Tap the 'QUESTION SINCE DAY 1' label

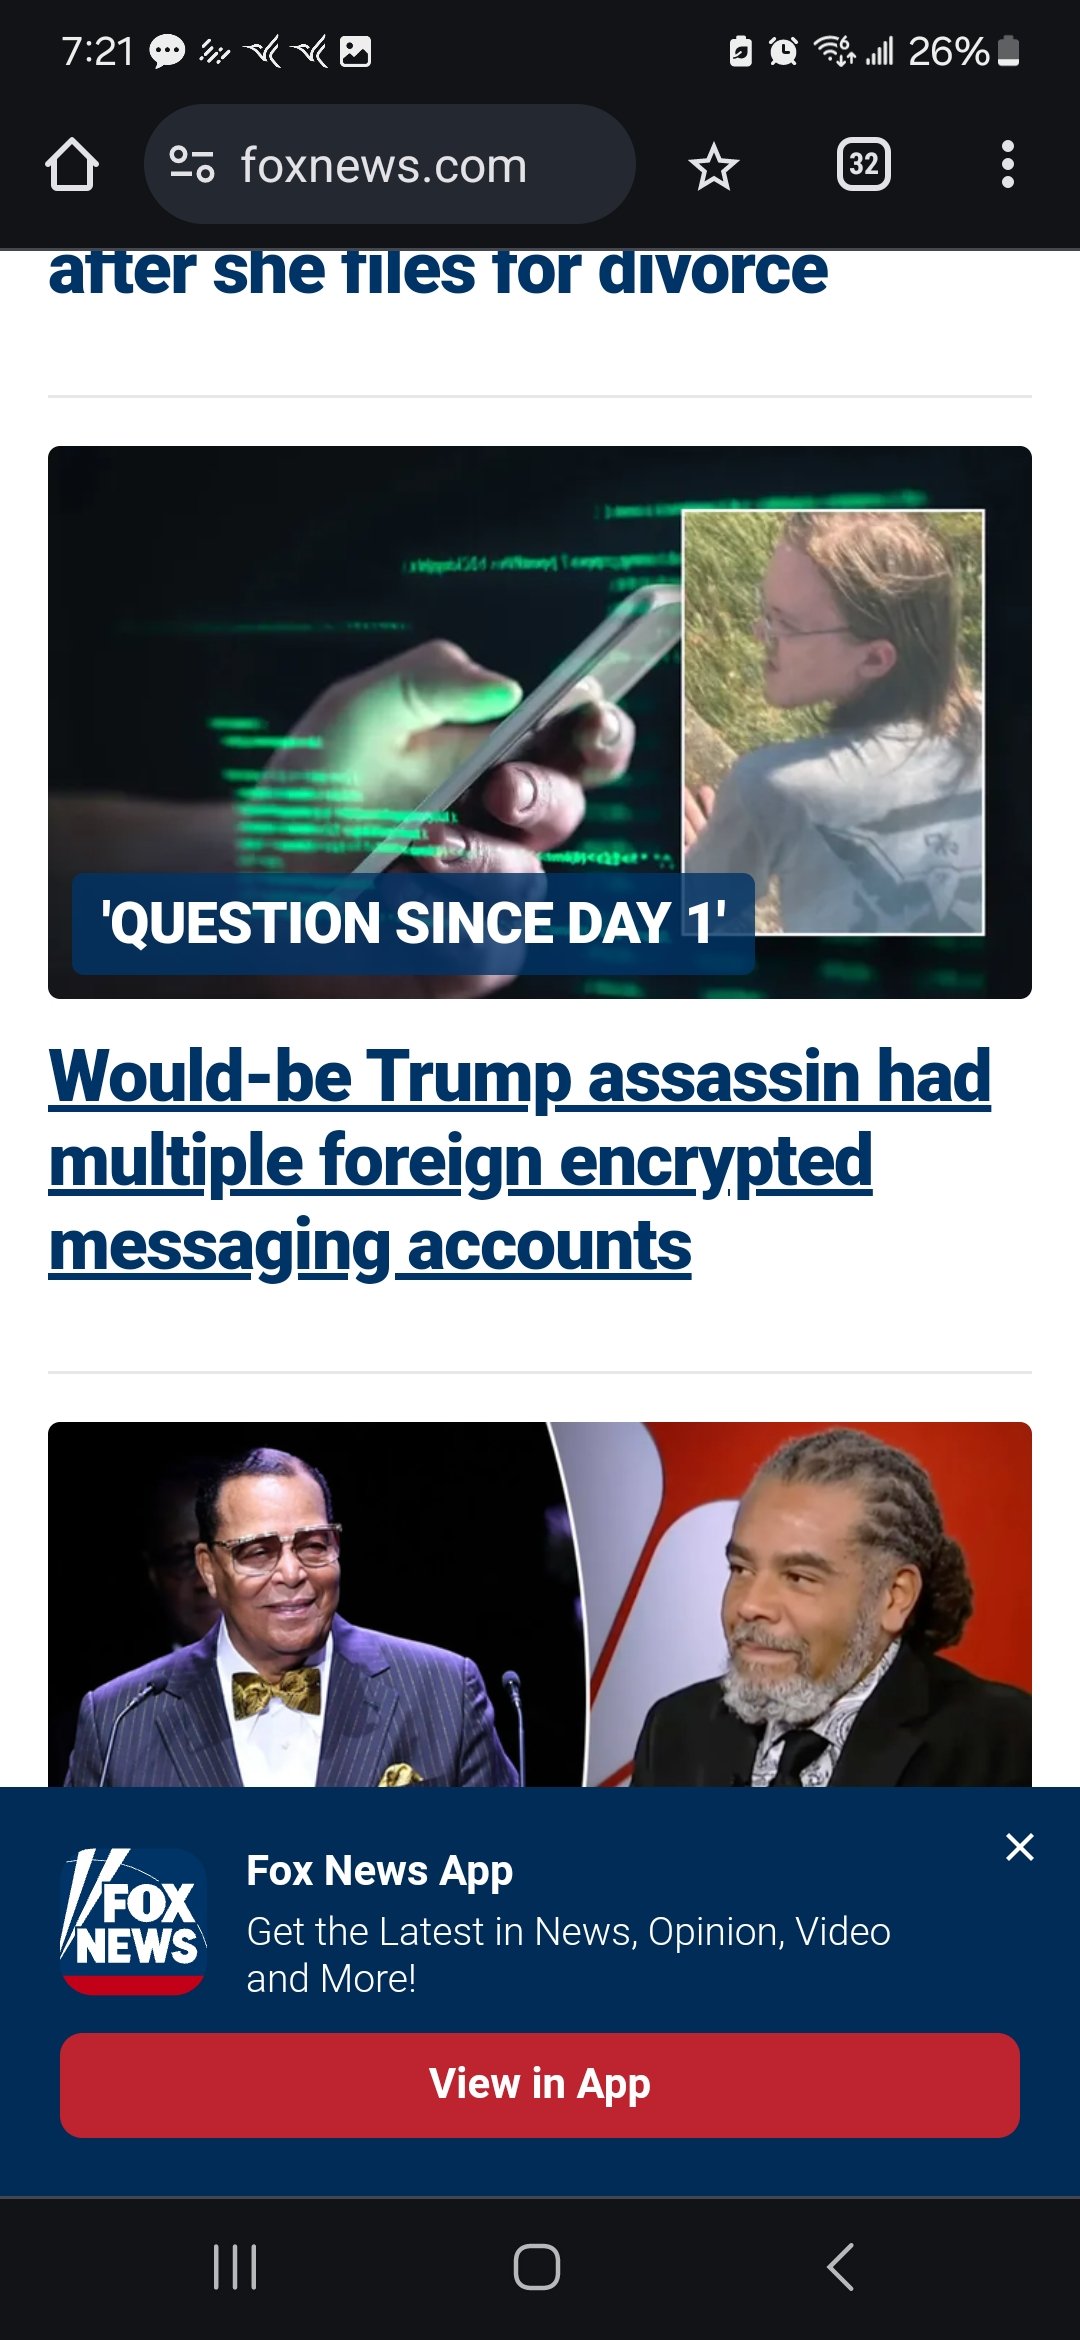click(x=413, y=923)
